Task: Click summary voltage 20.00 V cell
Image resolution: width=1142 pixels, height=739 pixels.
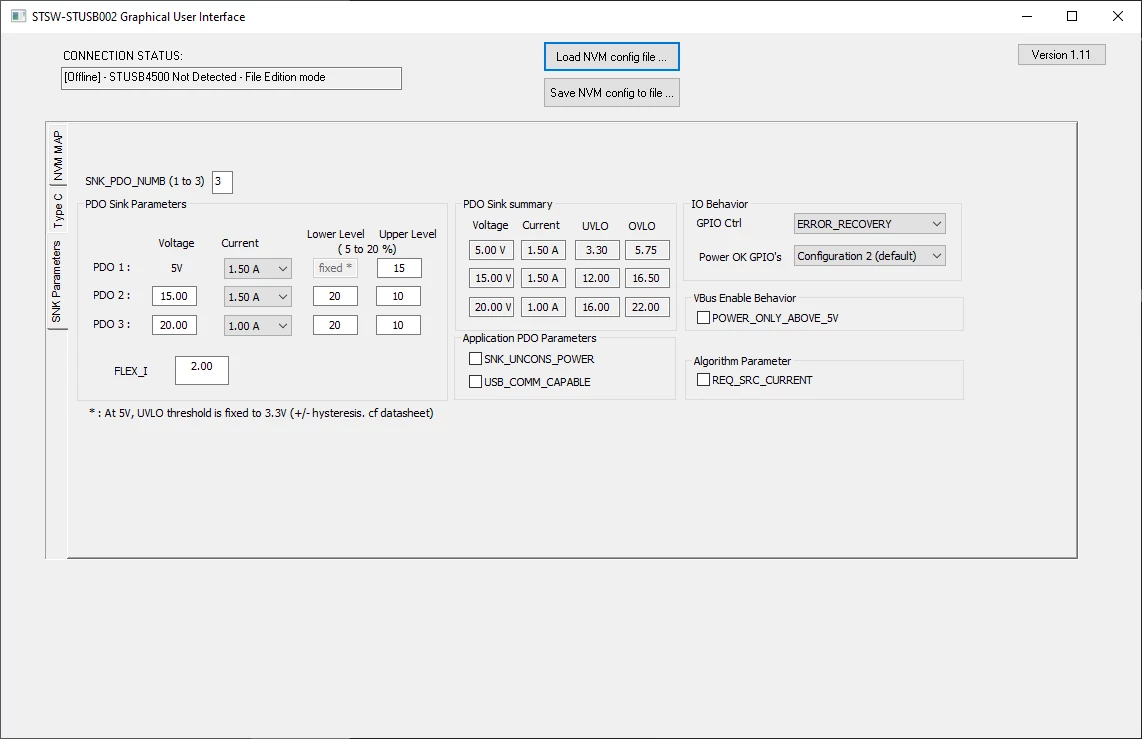Action: (491, 307)
